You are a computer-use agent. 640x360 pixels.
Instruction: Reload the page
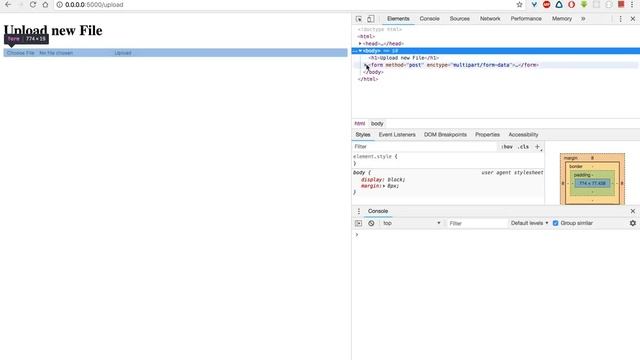click(x=33, y=4)
